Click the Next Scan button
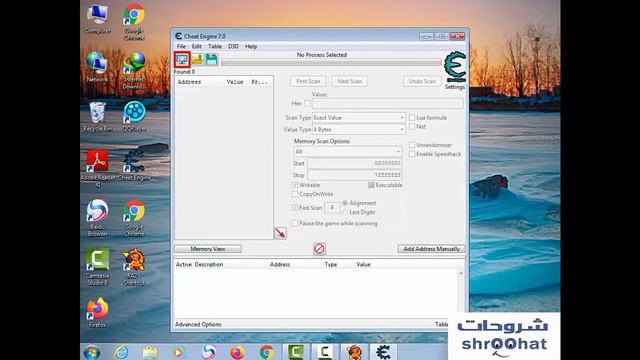Screen dimensions: 640x360 (x=349, y=81)
